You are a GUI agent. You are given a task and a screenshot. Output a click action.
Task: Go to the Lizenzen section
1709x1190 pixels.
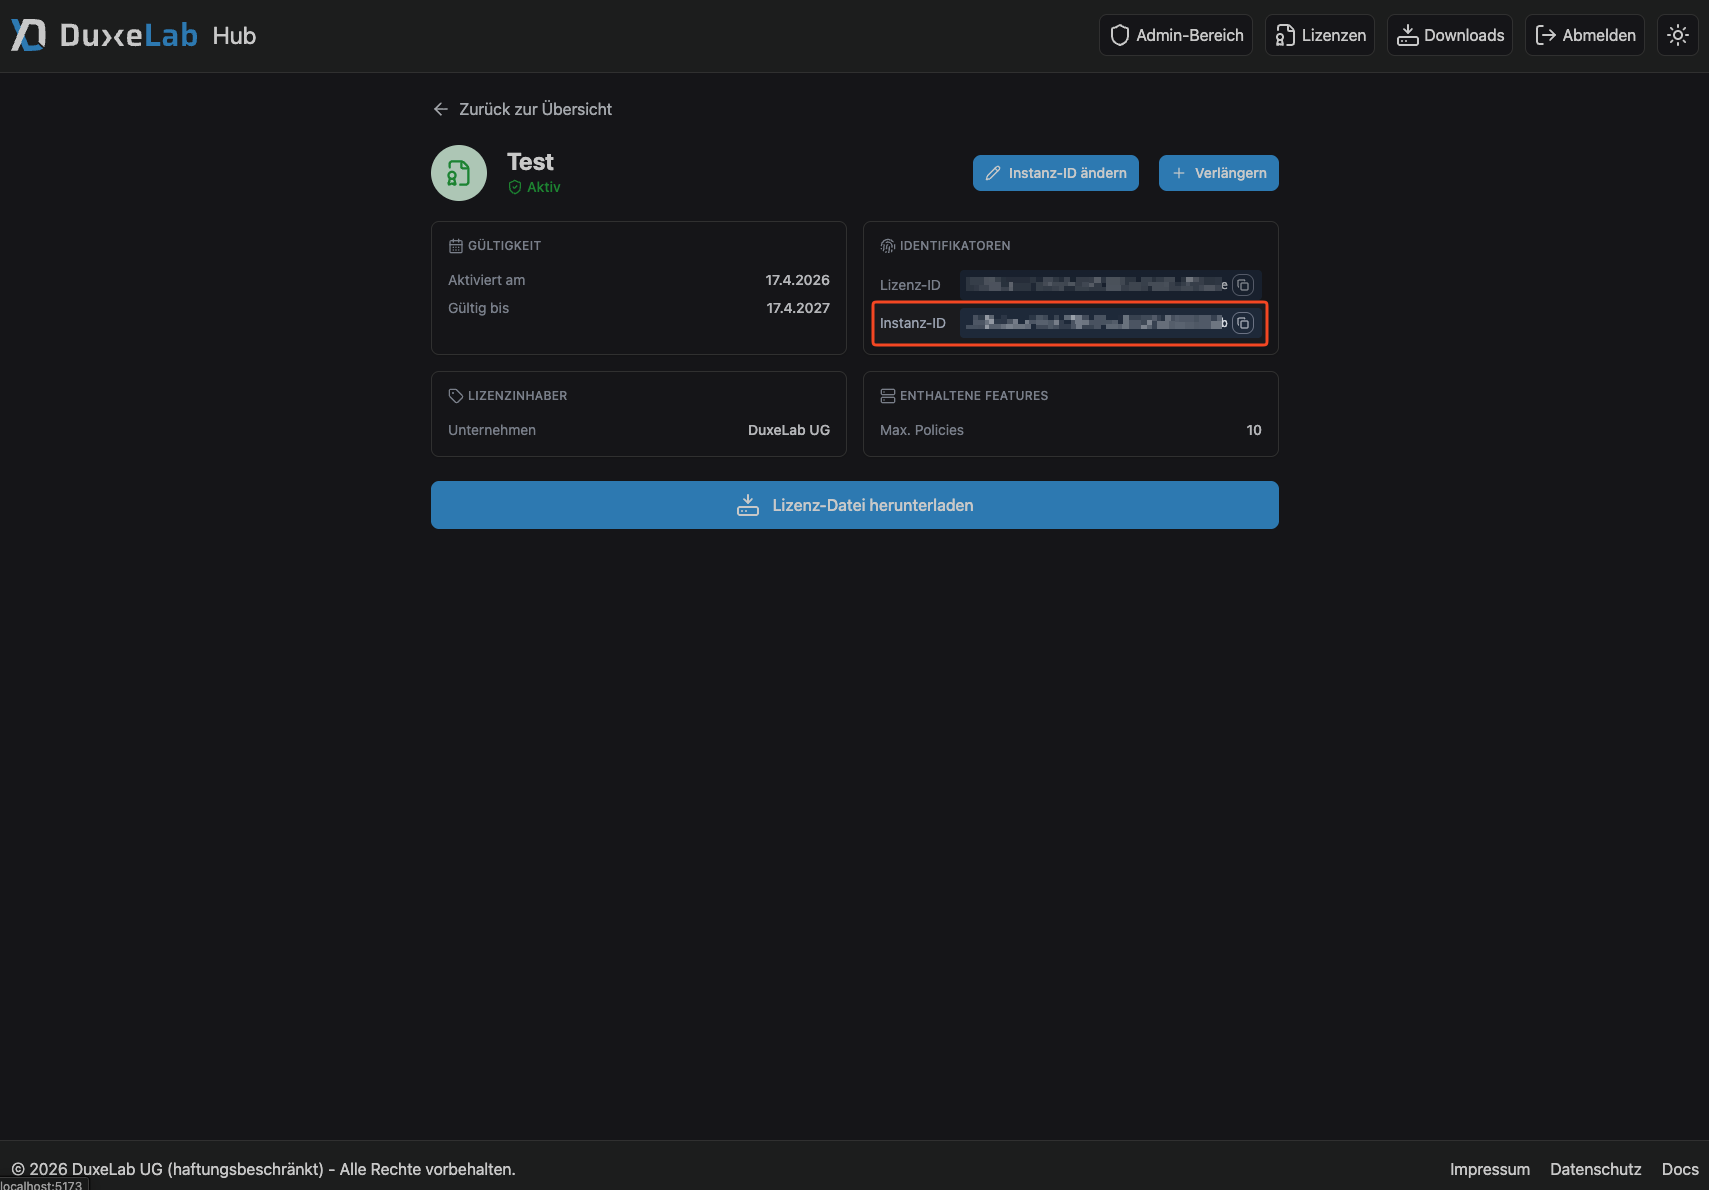[1320, 35]
